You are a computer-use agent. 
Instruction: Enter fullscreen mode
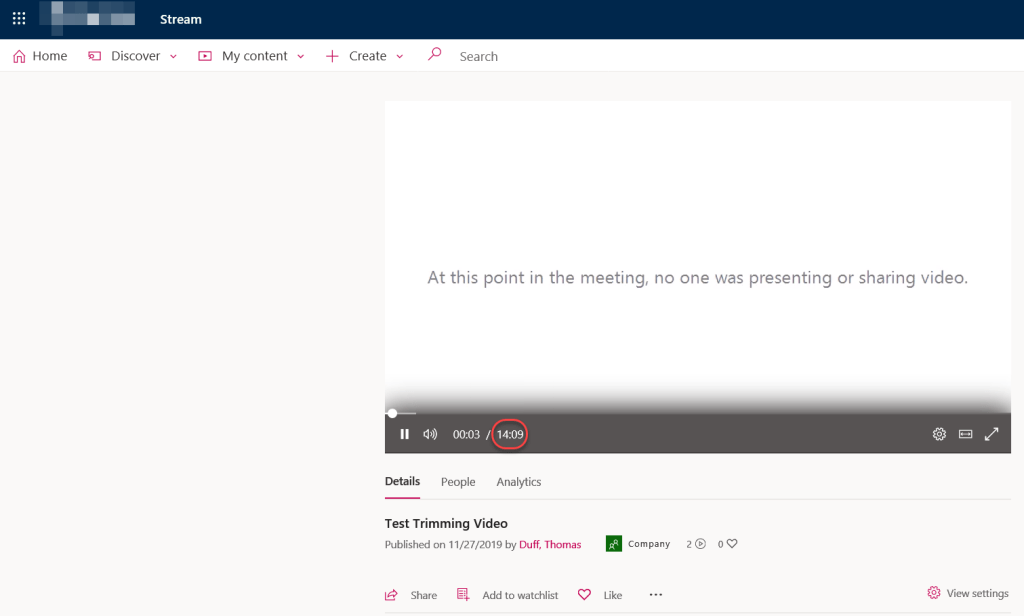(x=991, y=434)
